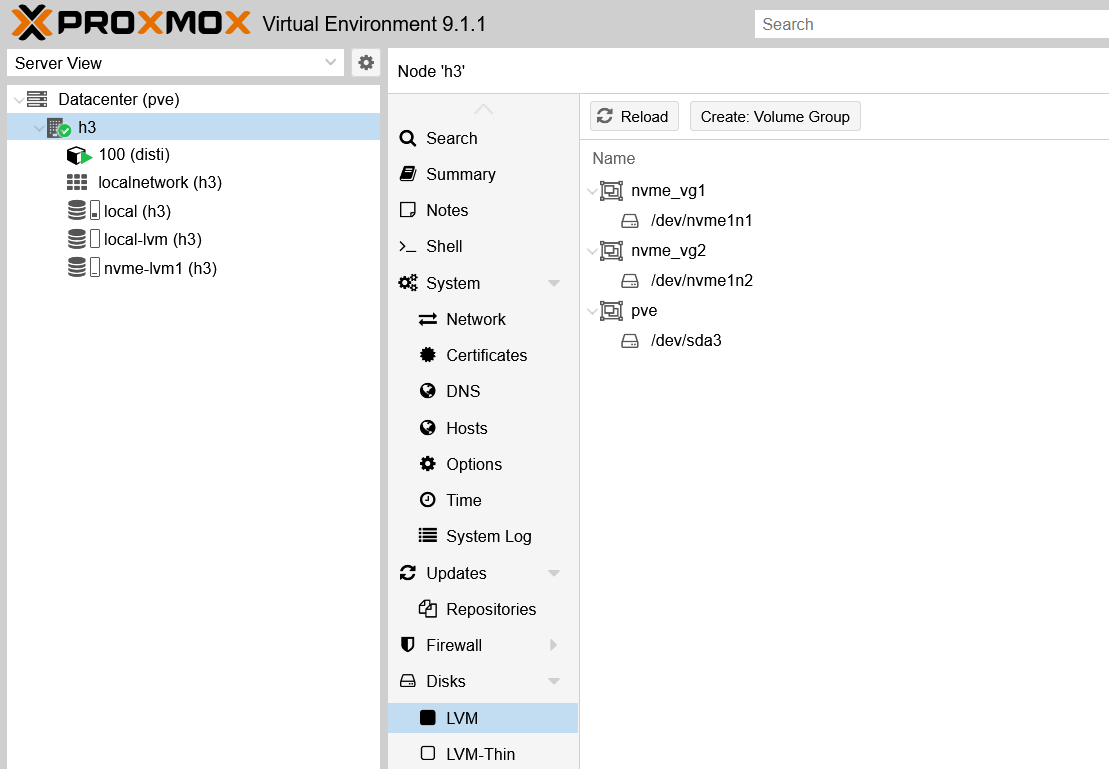
Task: Click the h3 node status icon
Action: 59,128
